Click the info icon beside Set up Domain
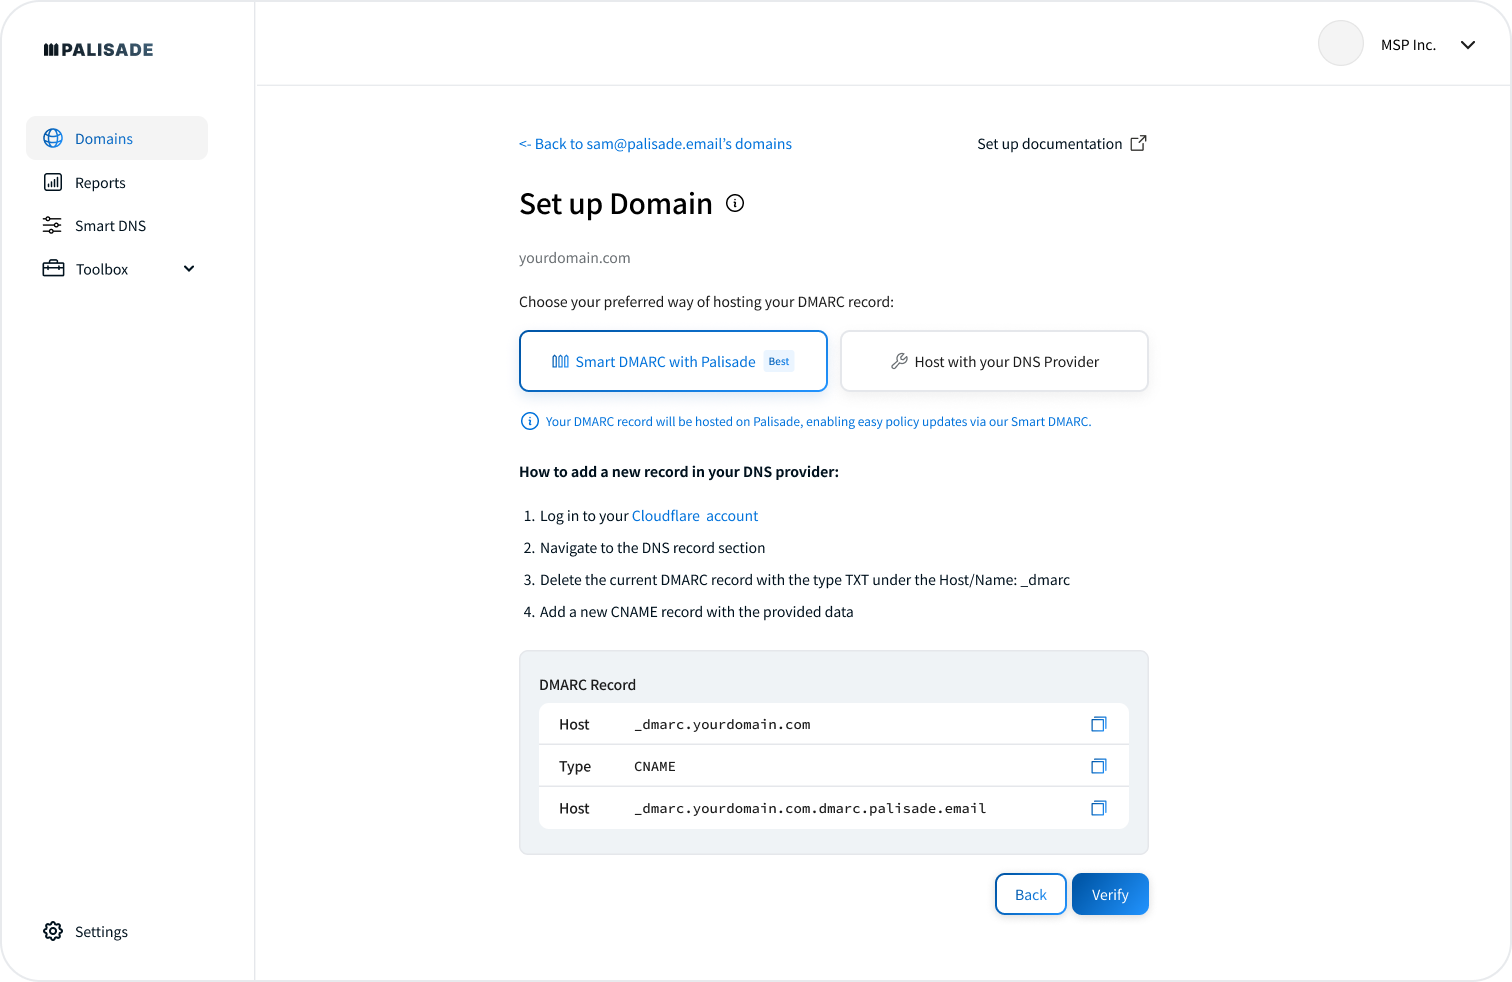This screenshot has width=1512, height=982. (x=735, y=204)
